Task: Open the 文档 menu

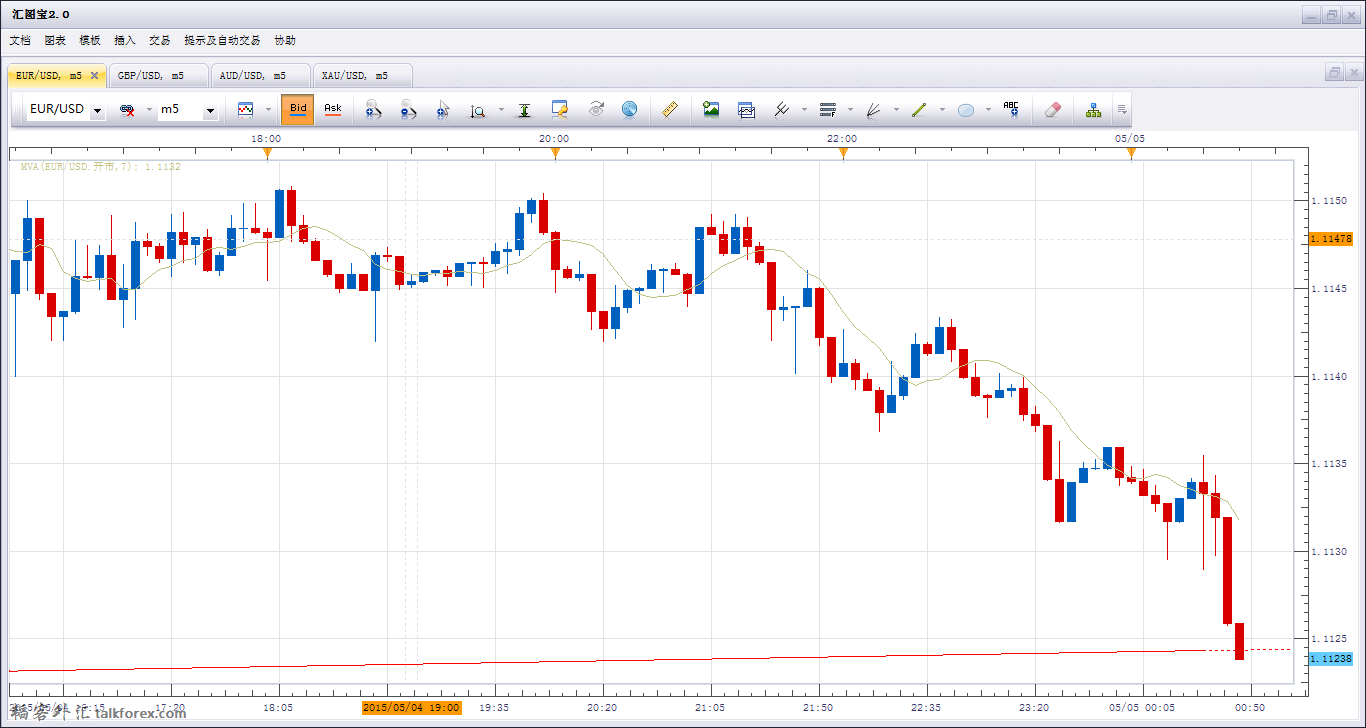Action: click(20, 41)
